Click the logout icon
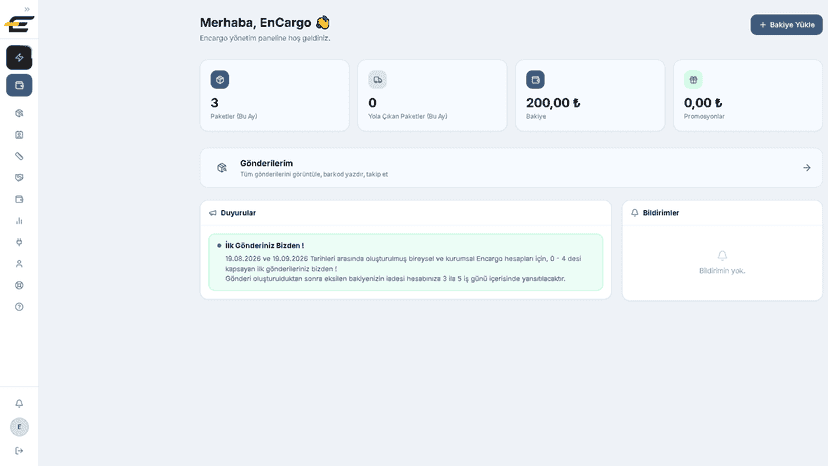 pyautogui.click(x=19, y=451)
